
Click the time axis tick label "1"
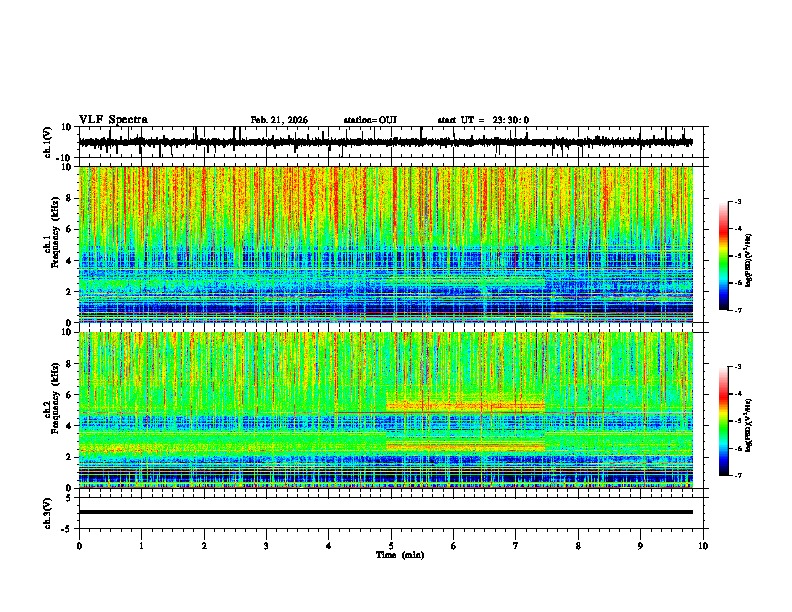141,546
